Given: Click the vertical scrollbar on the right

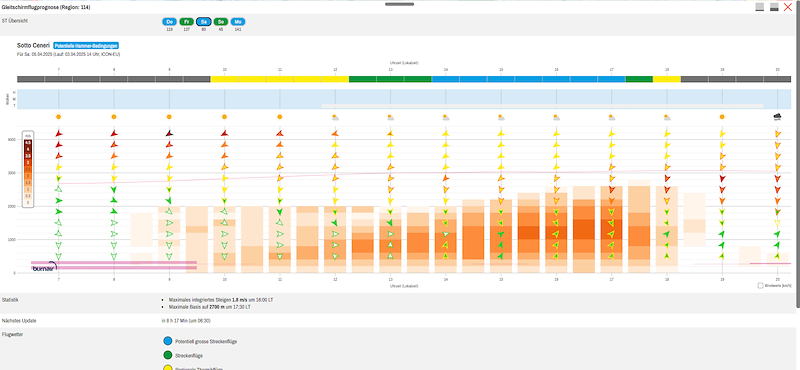Looking at the screenshot, I should pyautogui.click(x=797, y=153).
